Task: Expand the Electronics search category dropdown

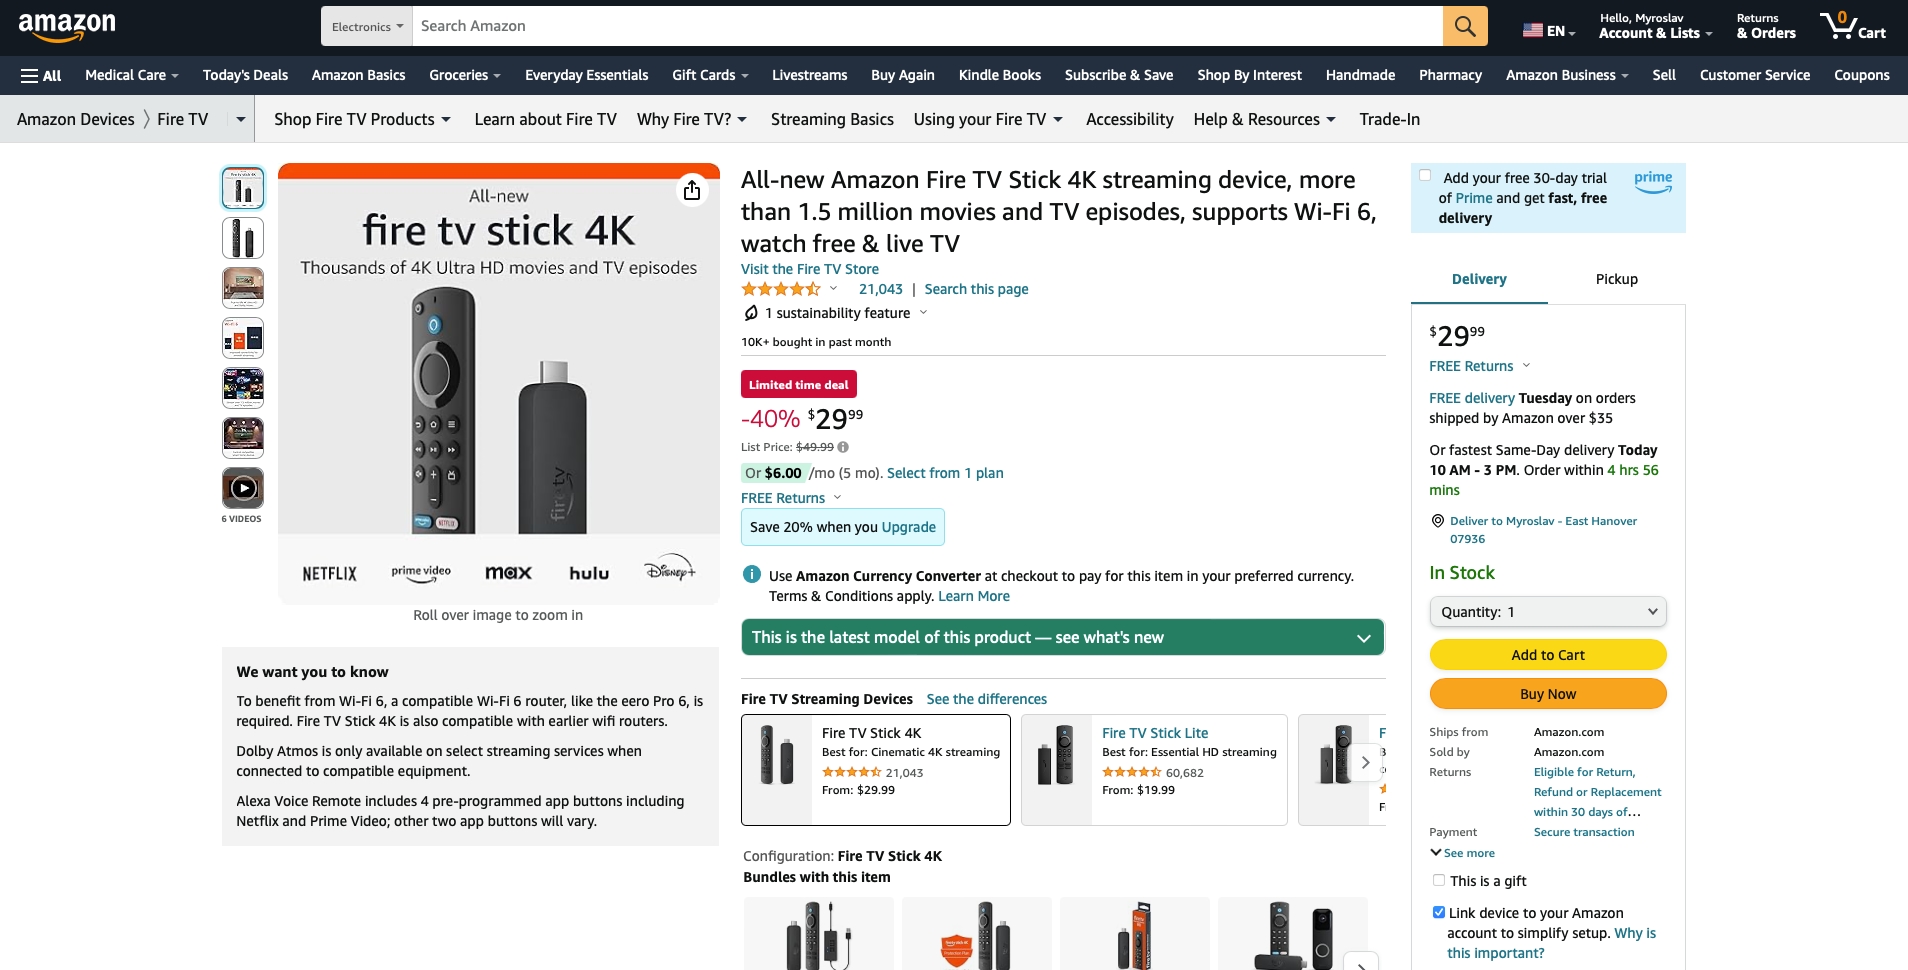Action: click(367, 26)
